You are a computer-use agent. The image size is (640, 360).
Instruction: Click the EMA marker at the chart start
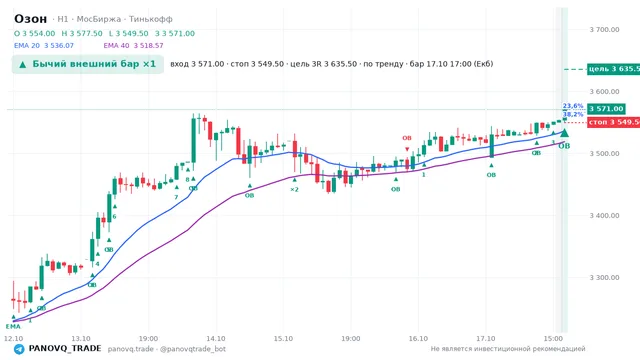tap(13, 327)
